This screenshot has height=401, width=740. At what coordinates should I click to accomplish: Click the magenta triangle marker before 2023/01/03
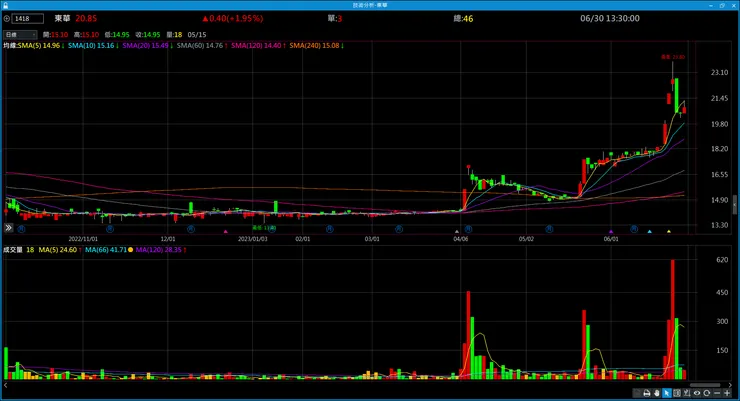point(226,232)
